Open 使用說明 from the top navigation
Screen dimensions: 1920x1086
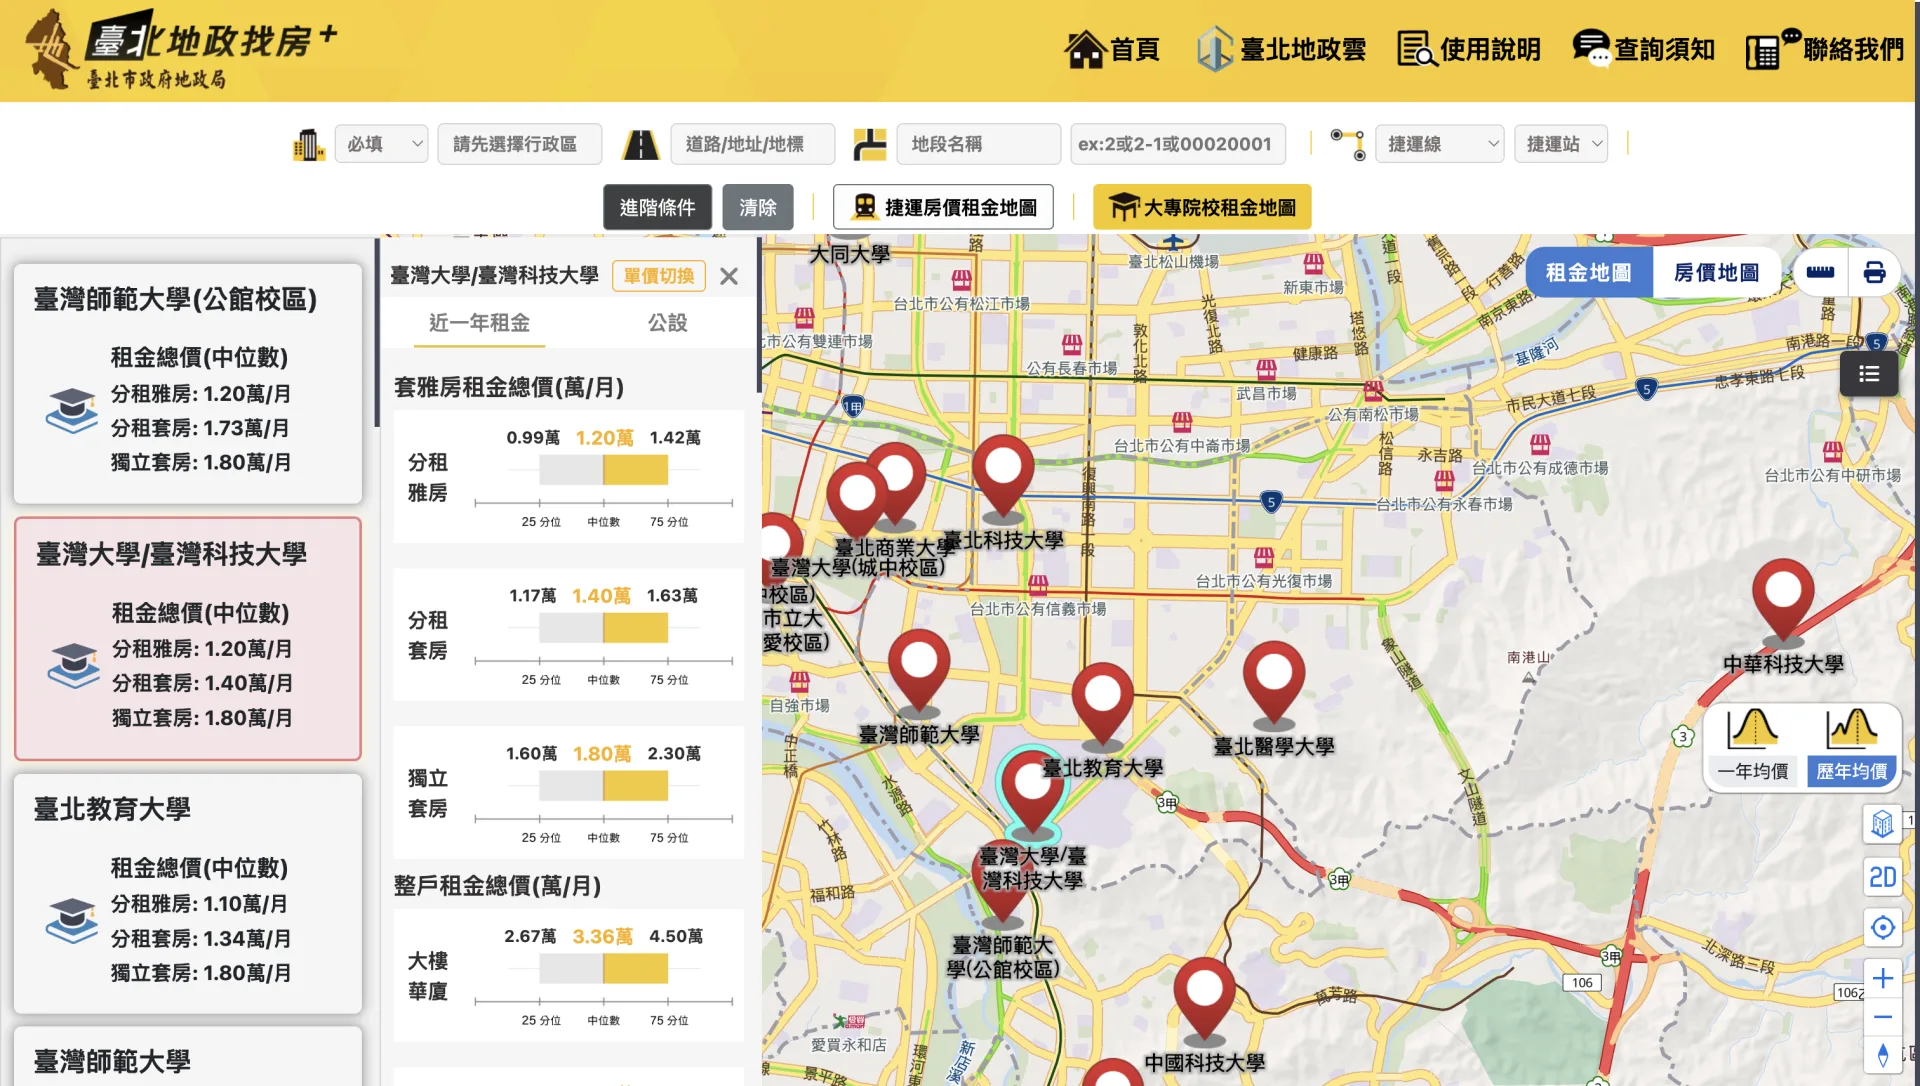[x=1468, y=48]
